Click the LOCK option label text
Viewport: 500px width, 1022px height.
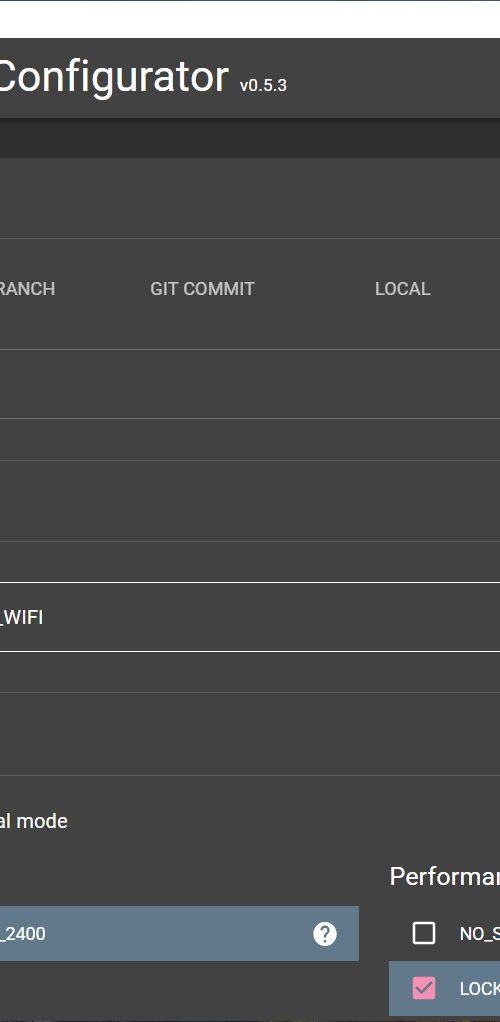click(479, 989)
